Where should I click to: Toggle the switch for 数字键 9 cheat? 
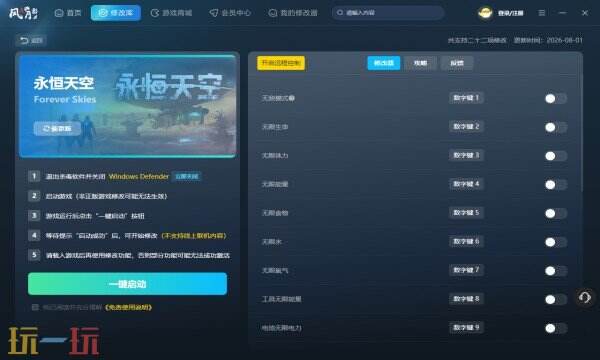coord(556,328)
